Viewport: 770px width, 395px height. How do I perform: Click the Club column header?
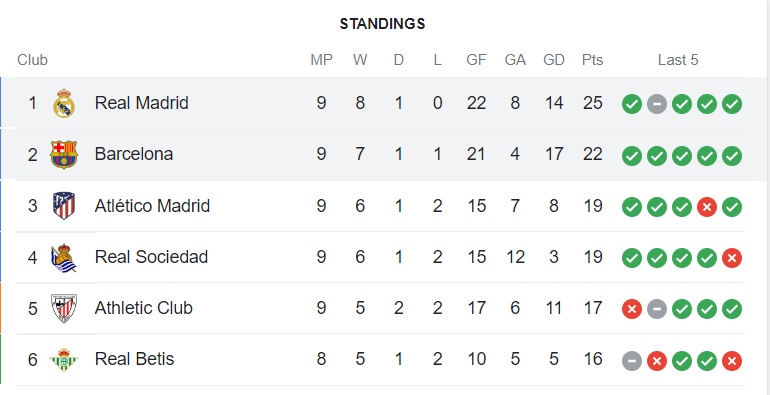coord(32,60)
